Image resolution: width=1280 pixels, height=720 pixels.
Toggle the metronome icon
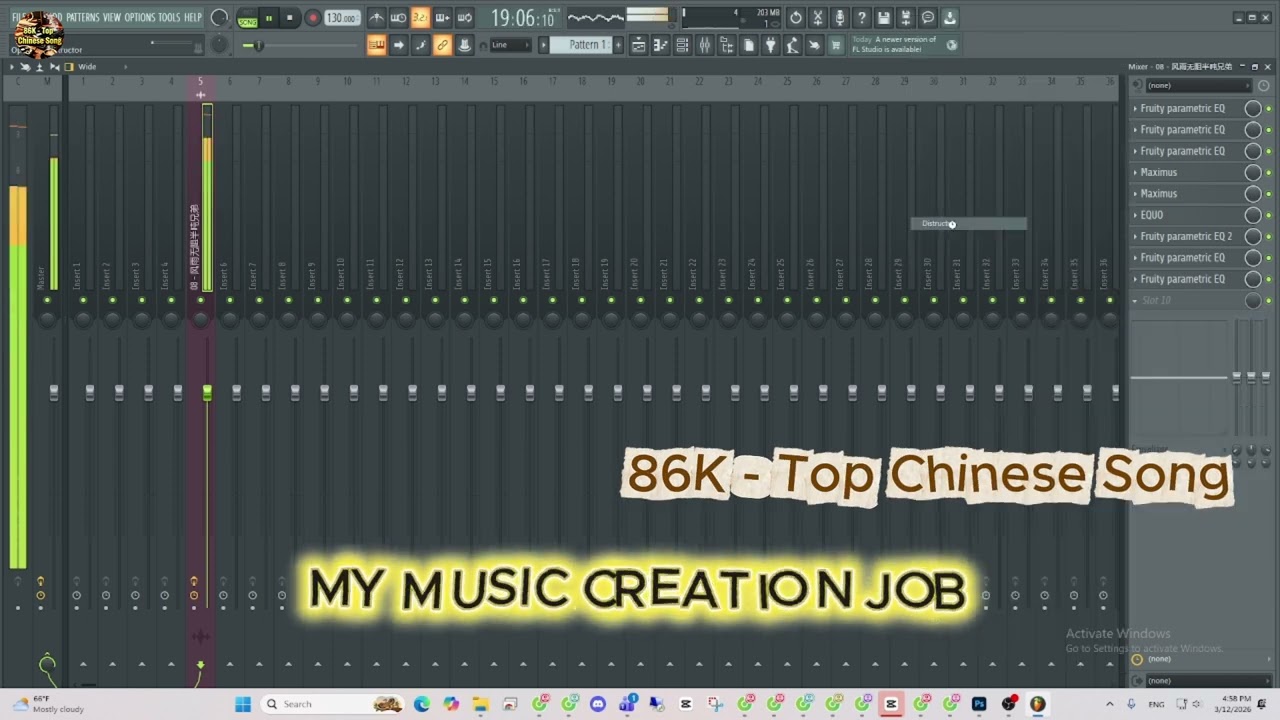pos(376,18)
